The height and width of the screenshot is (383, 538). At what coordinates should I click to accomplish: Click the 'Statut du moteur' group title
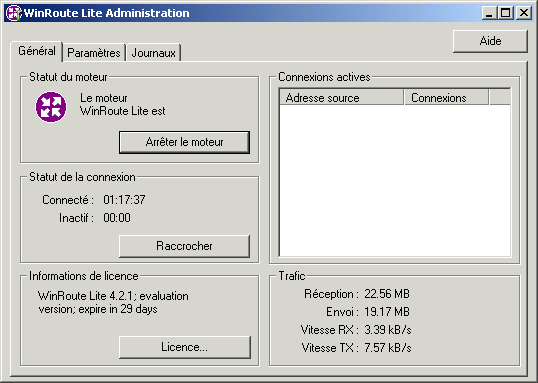coord(68,77)
